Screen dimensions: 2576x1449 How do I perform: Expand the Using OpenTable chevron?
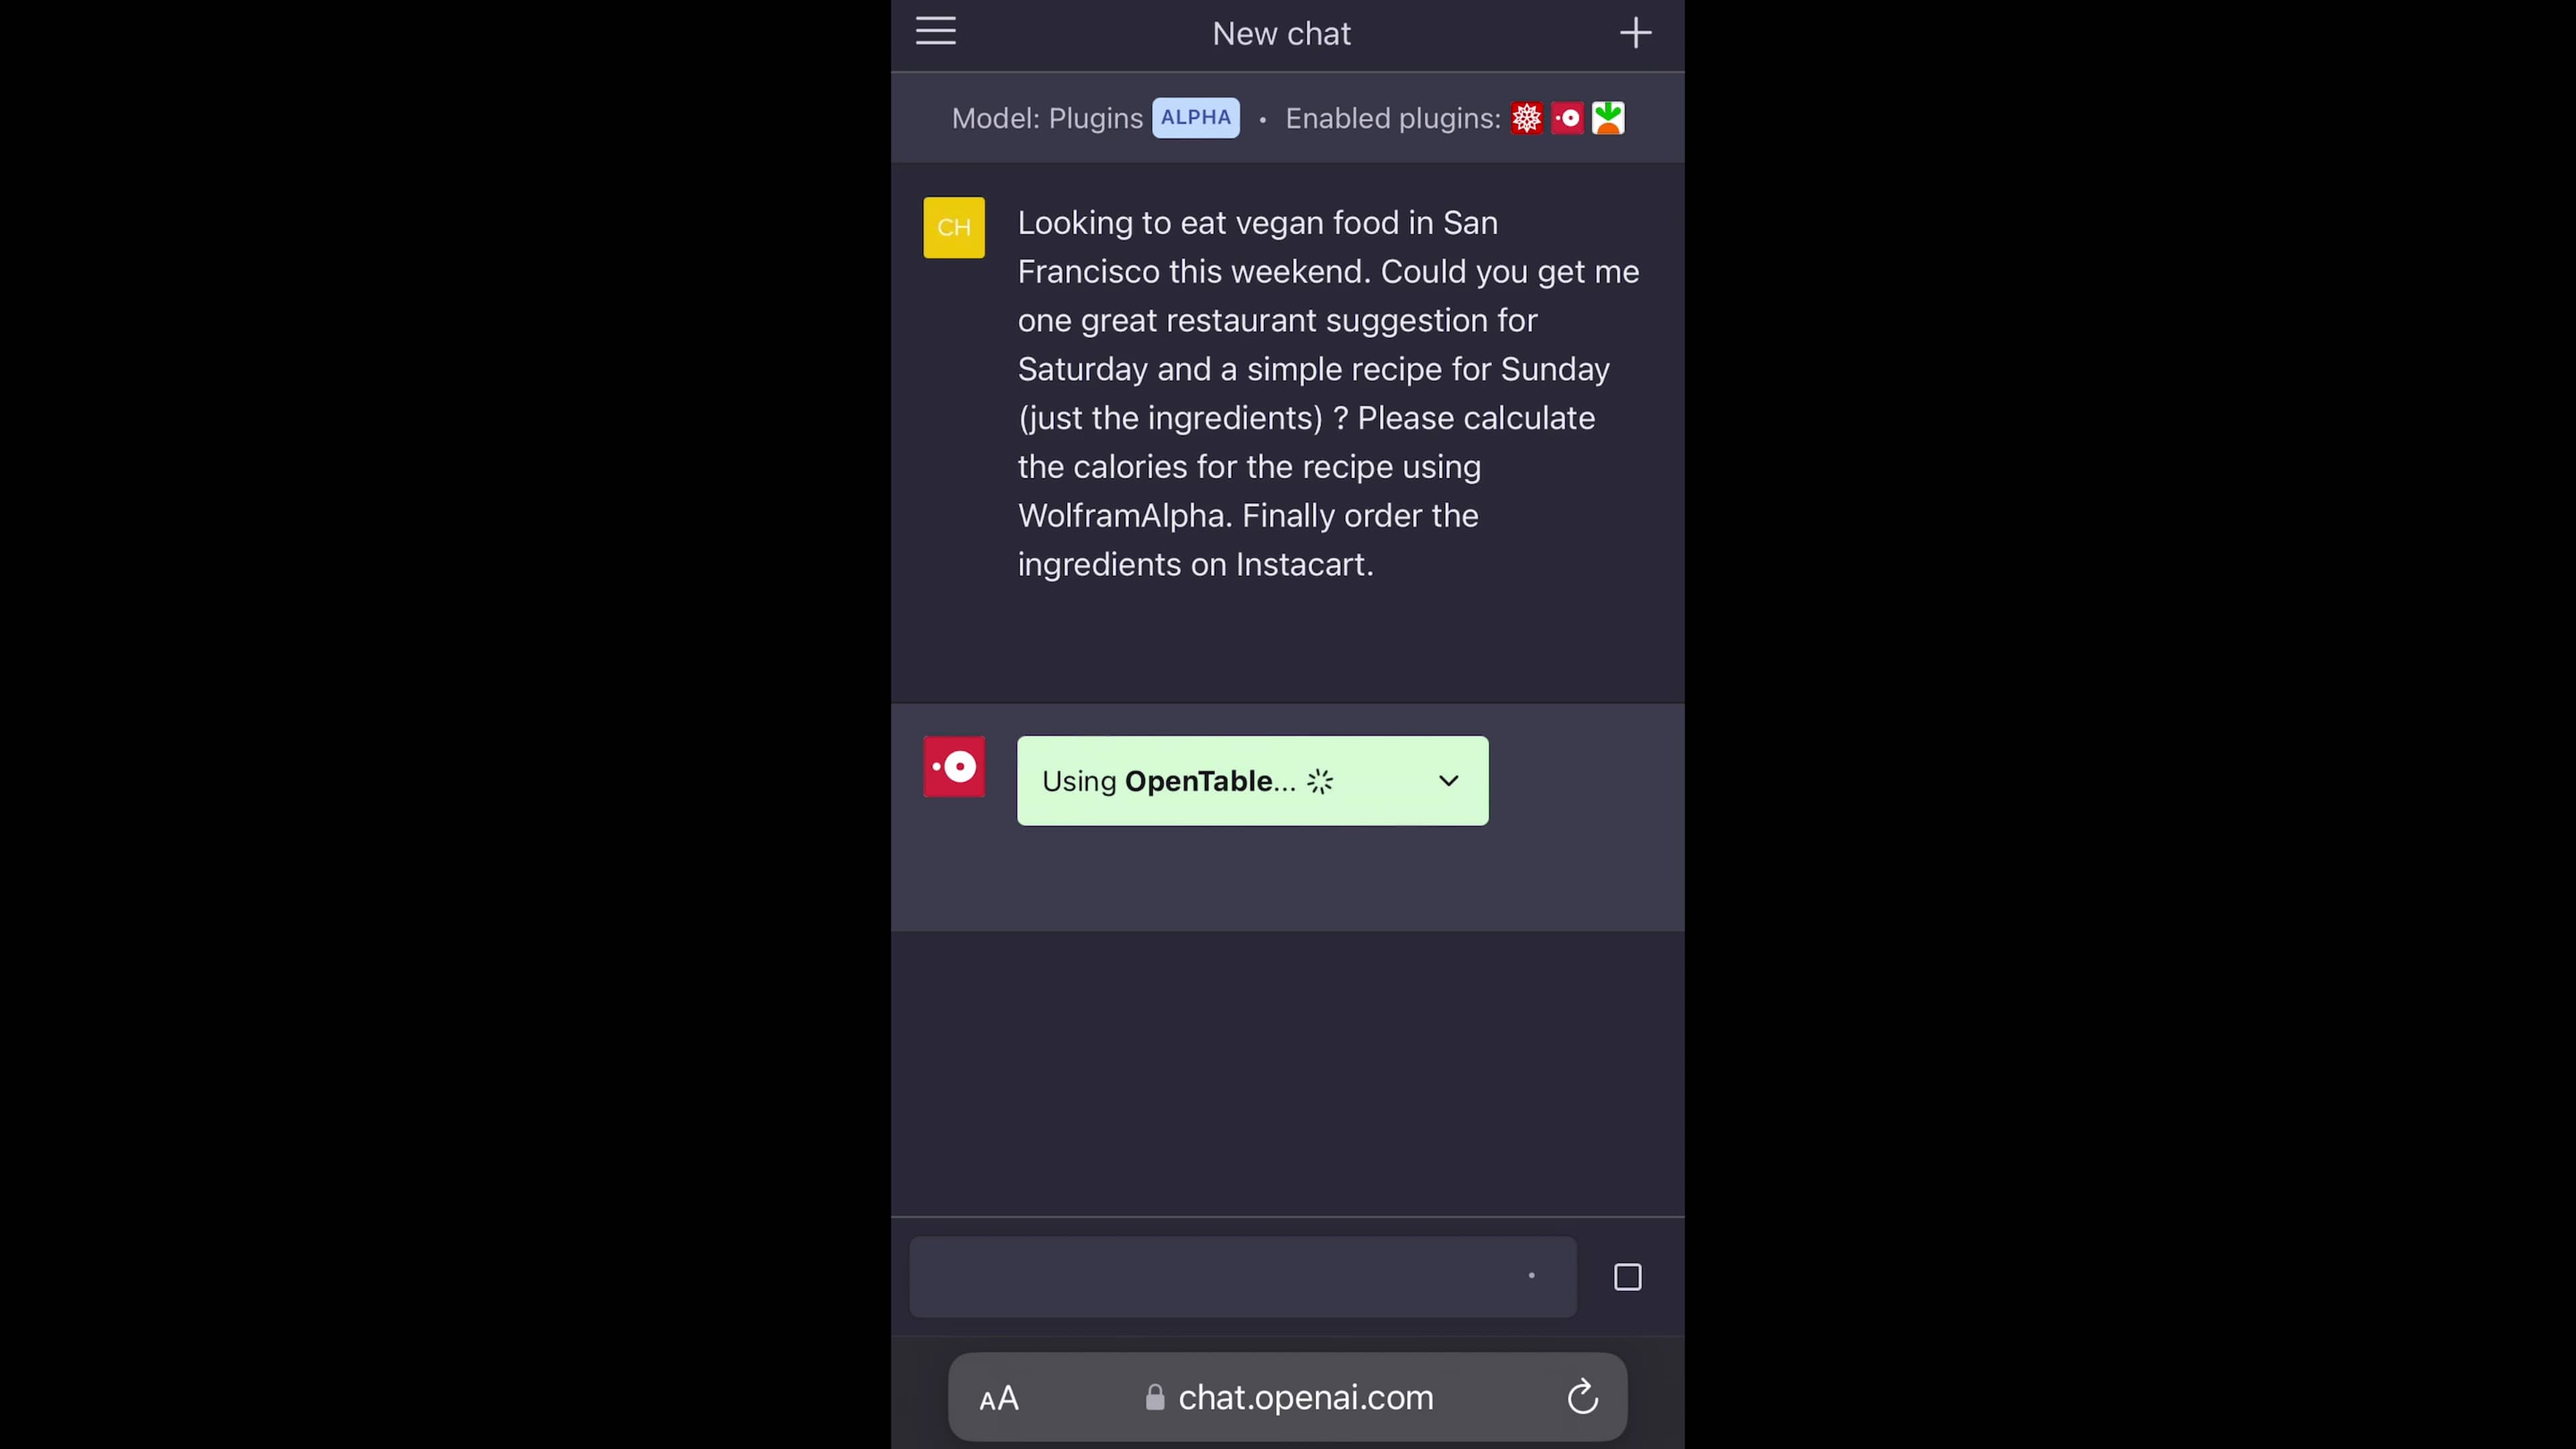click(1448, 781)
